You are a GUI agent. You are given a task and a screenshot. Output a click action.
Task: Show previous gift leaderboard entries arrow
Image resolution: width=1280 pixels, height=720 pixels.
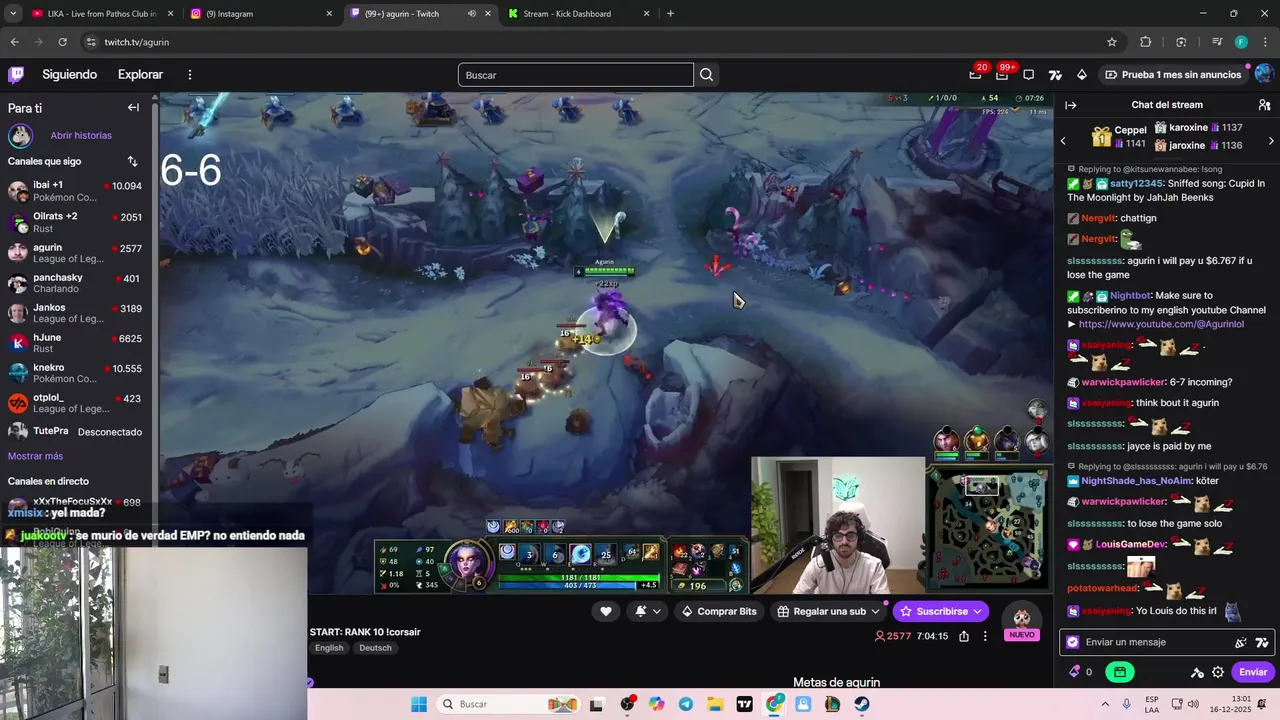click(1063, 141)
